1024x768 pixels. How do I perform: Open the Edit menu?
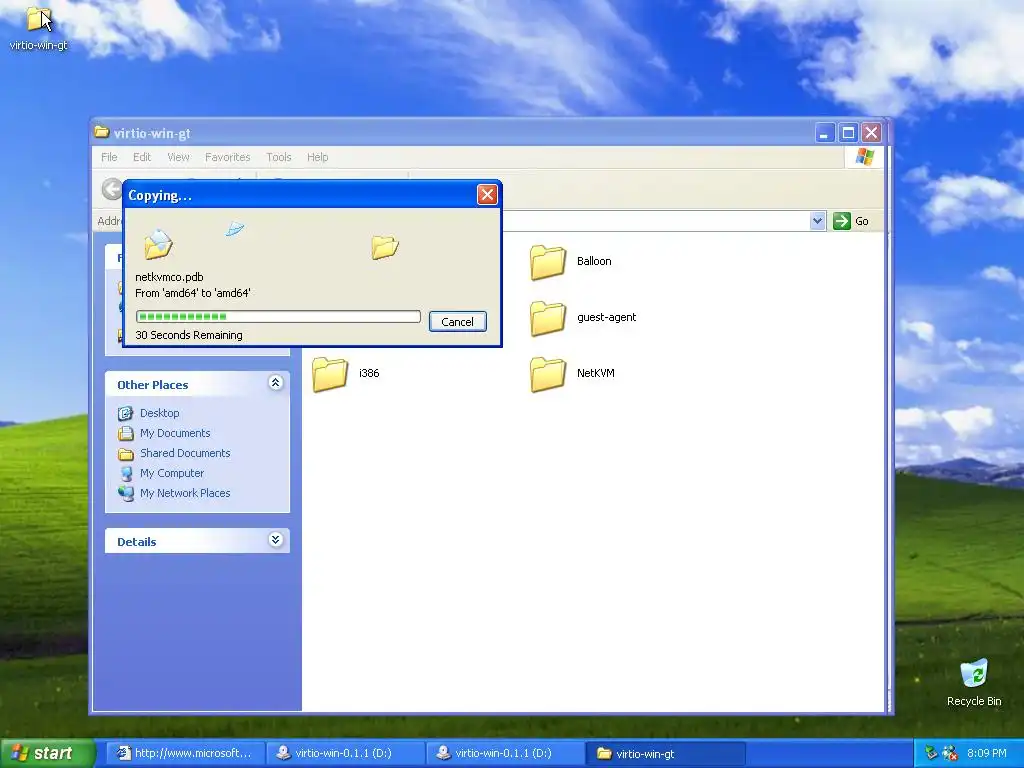coord(142,157)
